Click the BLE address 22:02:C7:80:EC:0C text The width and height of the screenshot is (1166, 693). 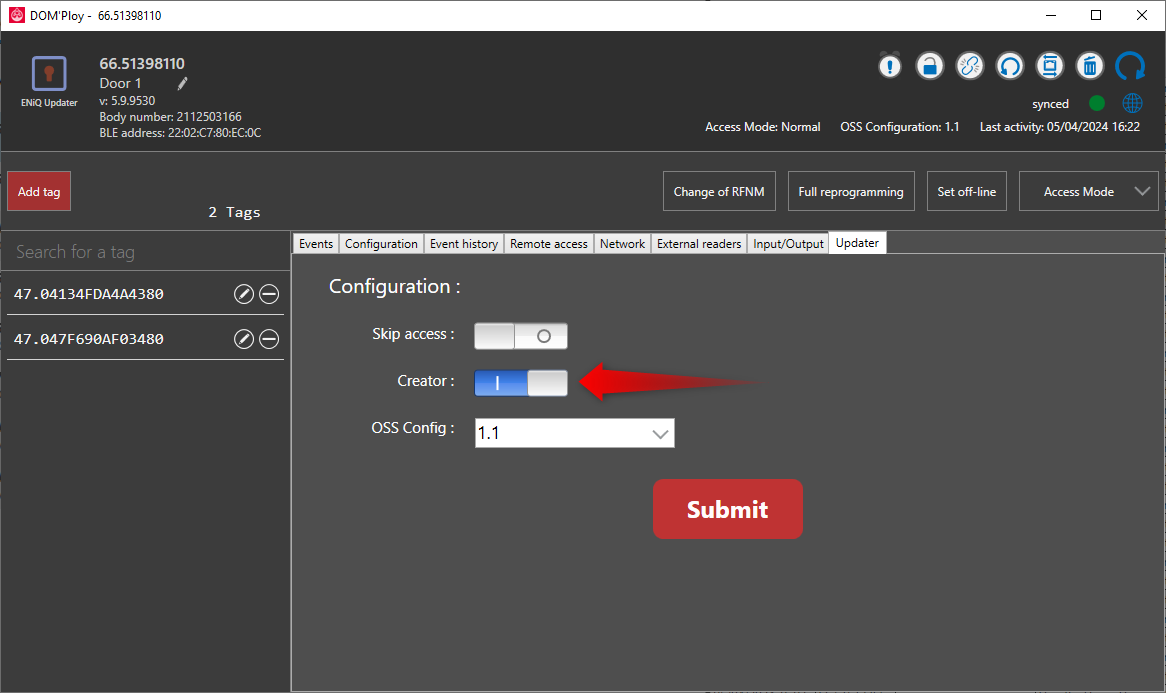click(180, 133)
